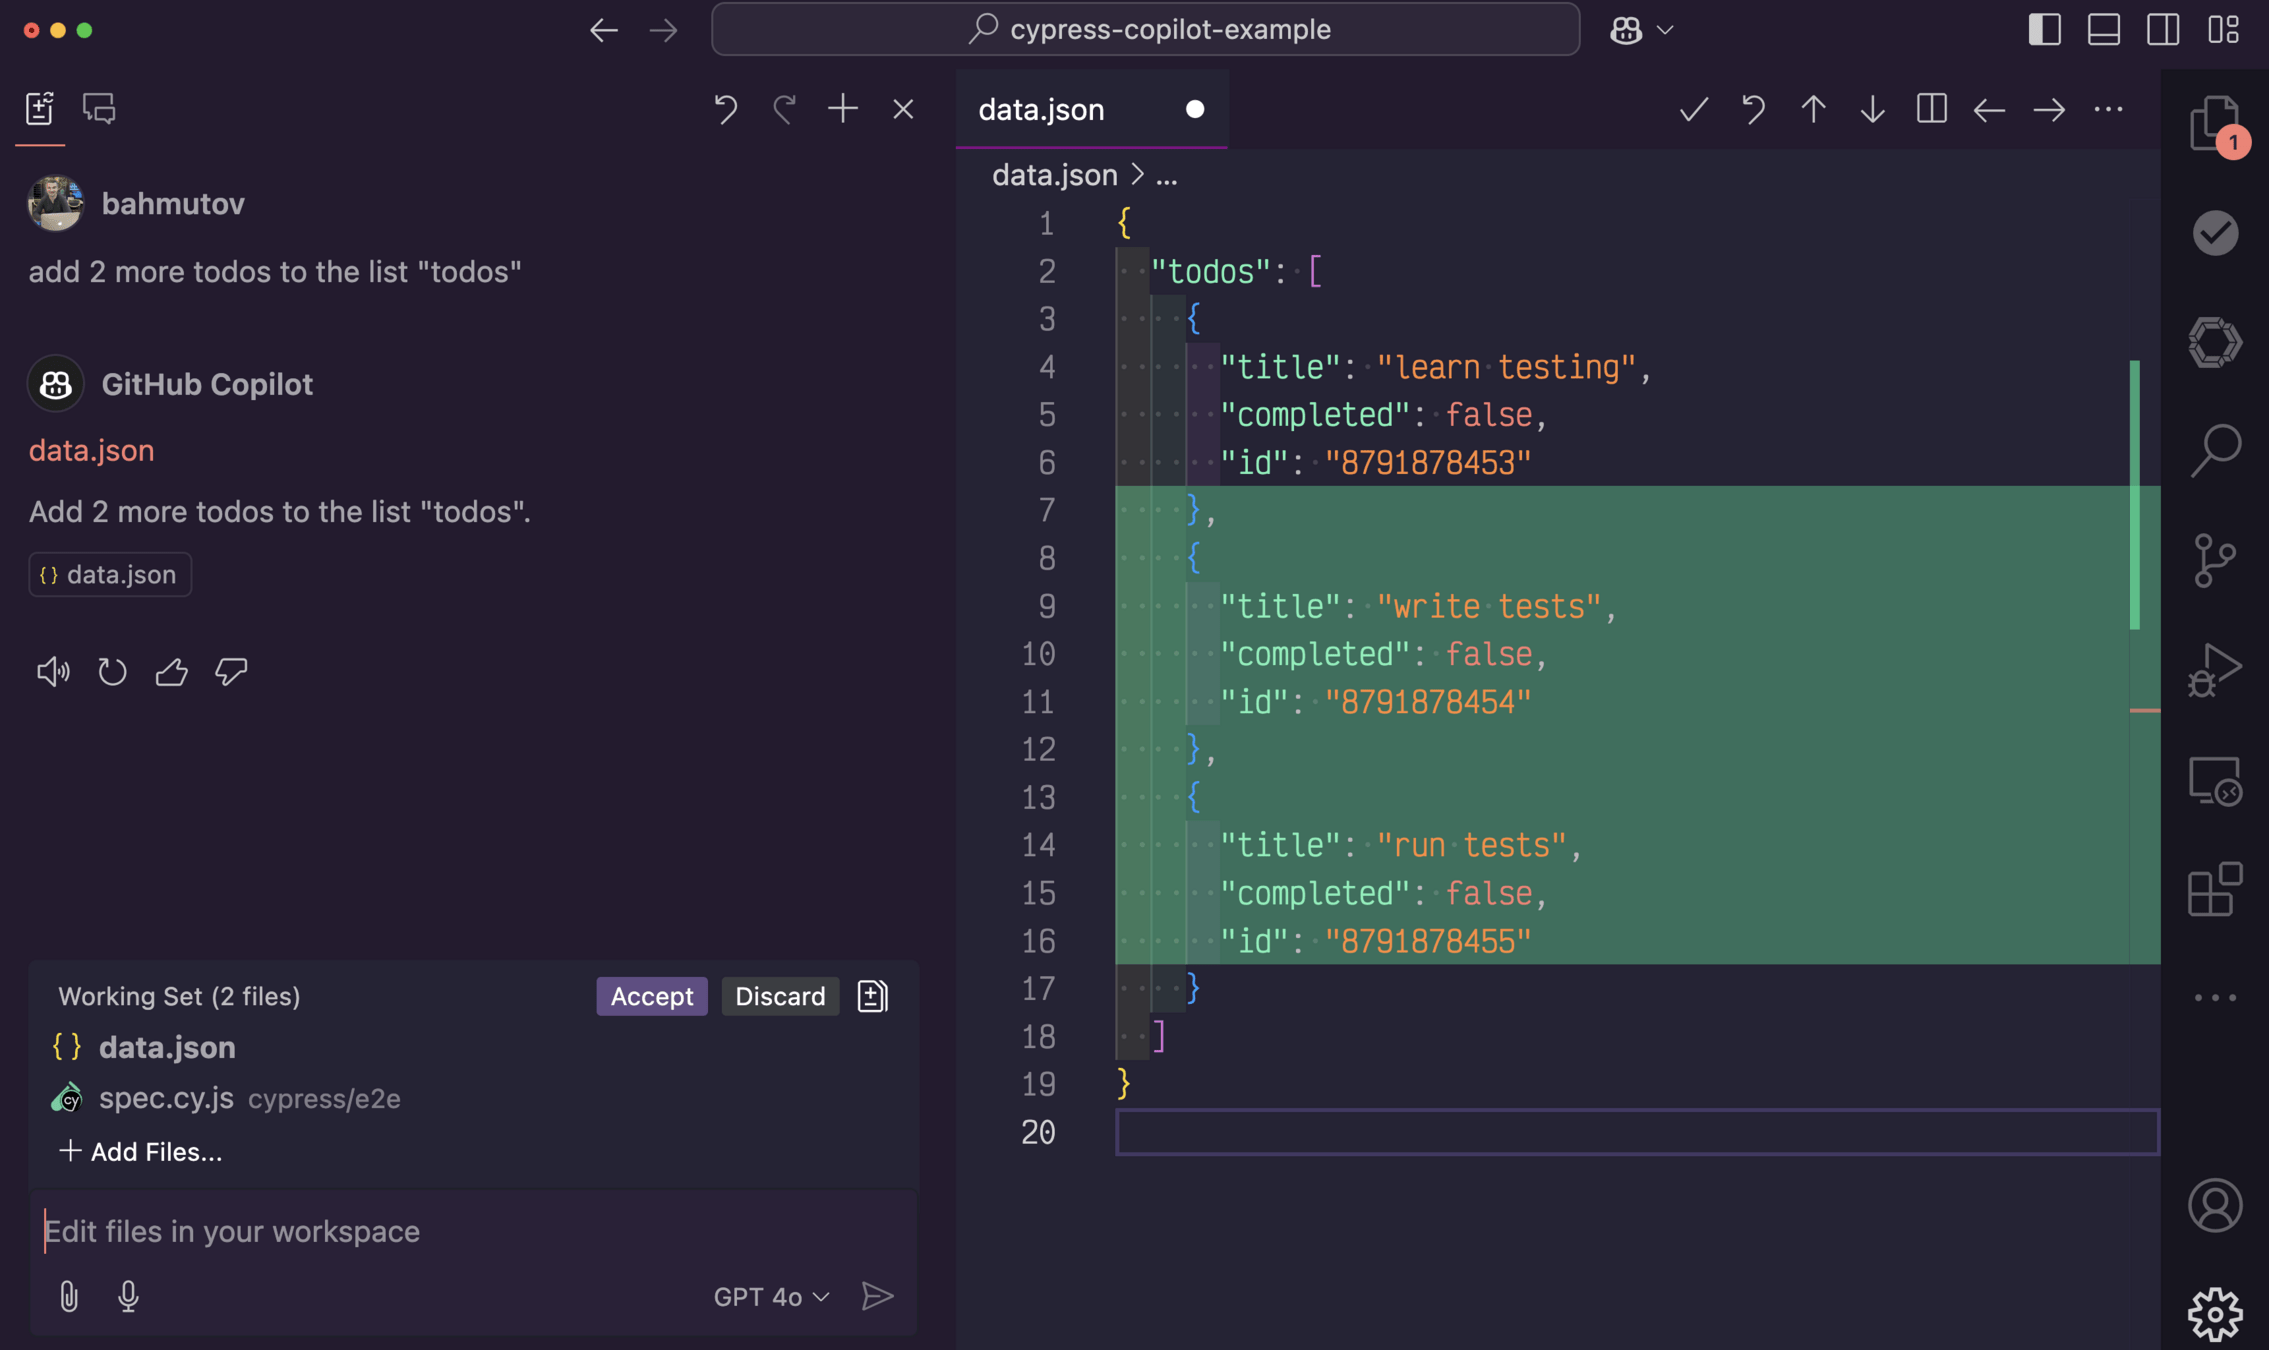Click the microphone voice input icon
2269x1350 pixels.
coord(128,1296)
